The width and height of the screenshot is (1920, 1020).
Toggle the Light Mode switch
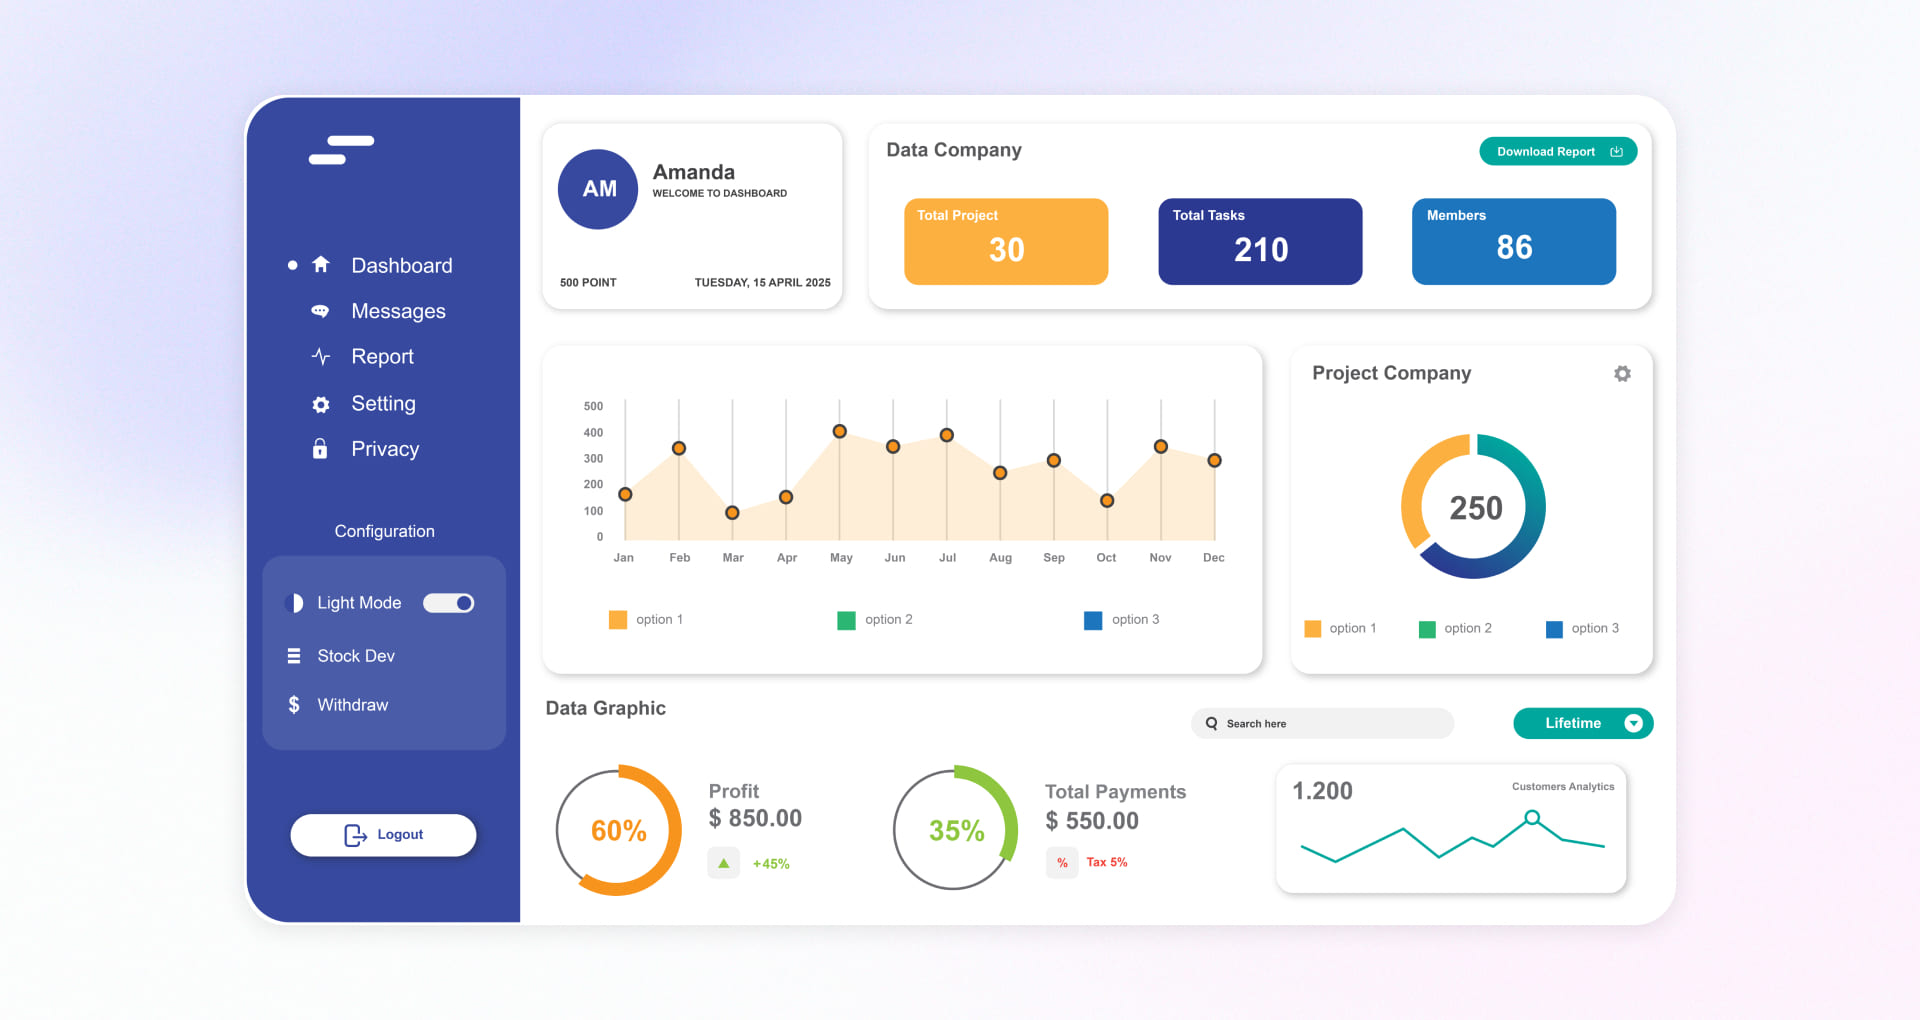449,603
